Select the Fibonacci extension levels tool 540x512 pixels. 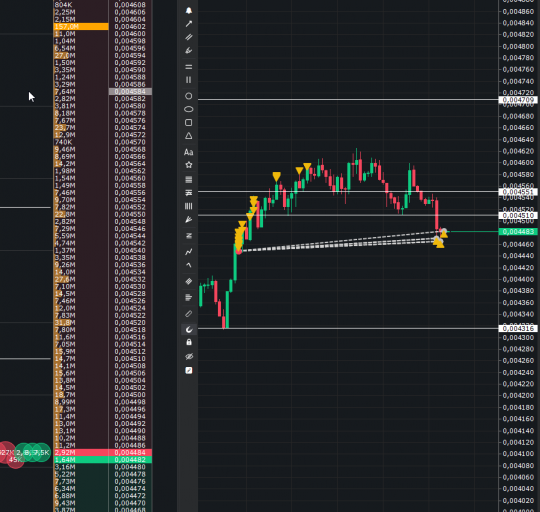coord(189,193)
